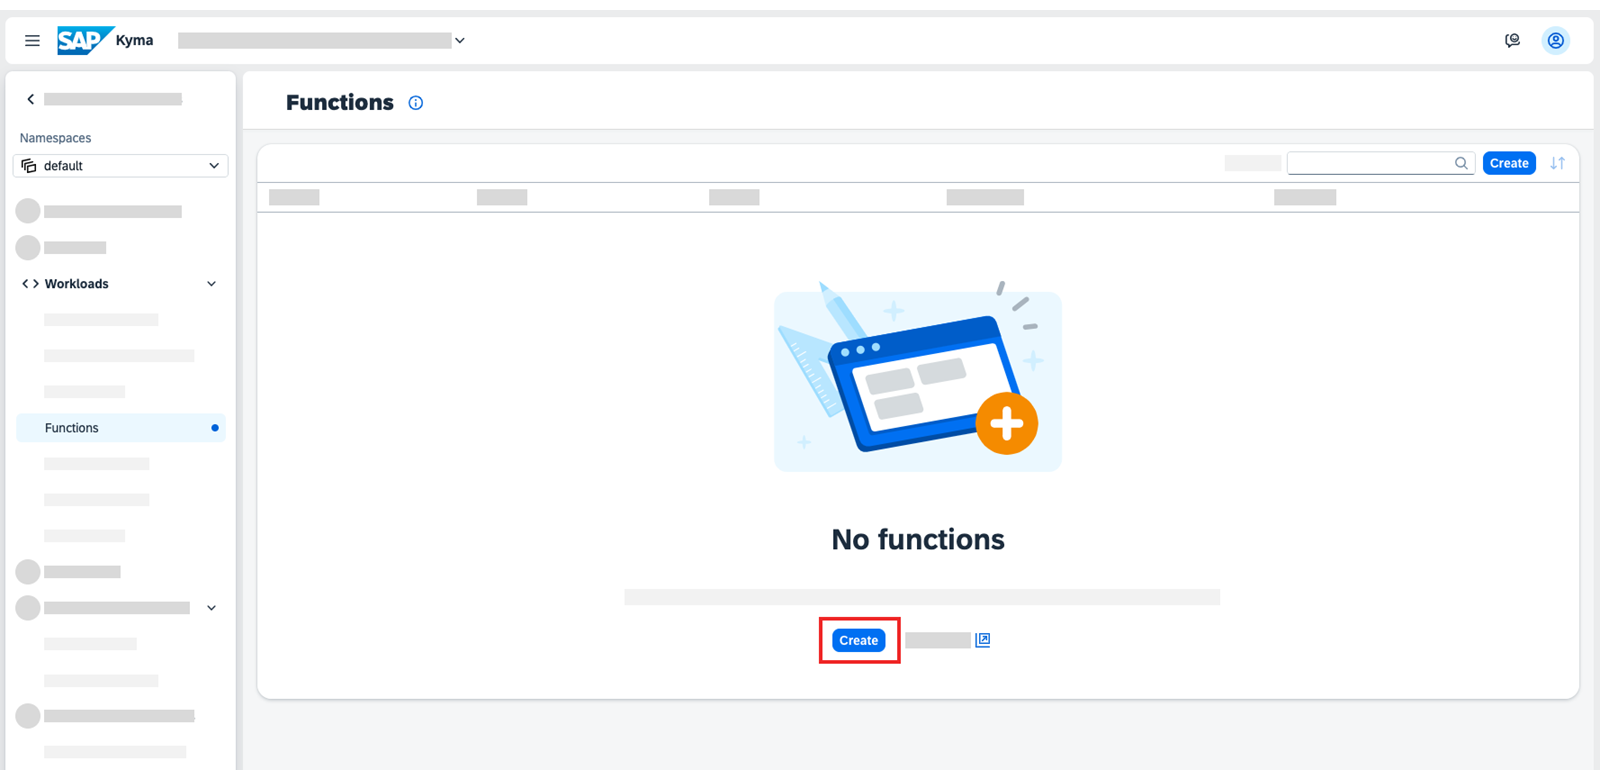Collapse the Workloads section chevron
The image size is (1600, 780).
(211, 284)
